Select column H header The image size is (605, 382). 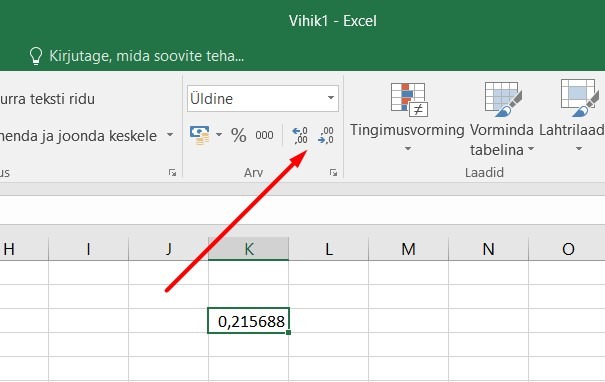pos(24,249)
